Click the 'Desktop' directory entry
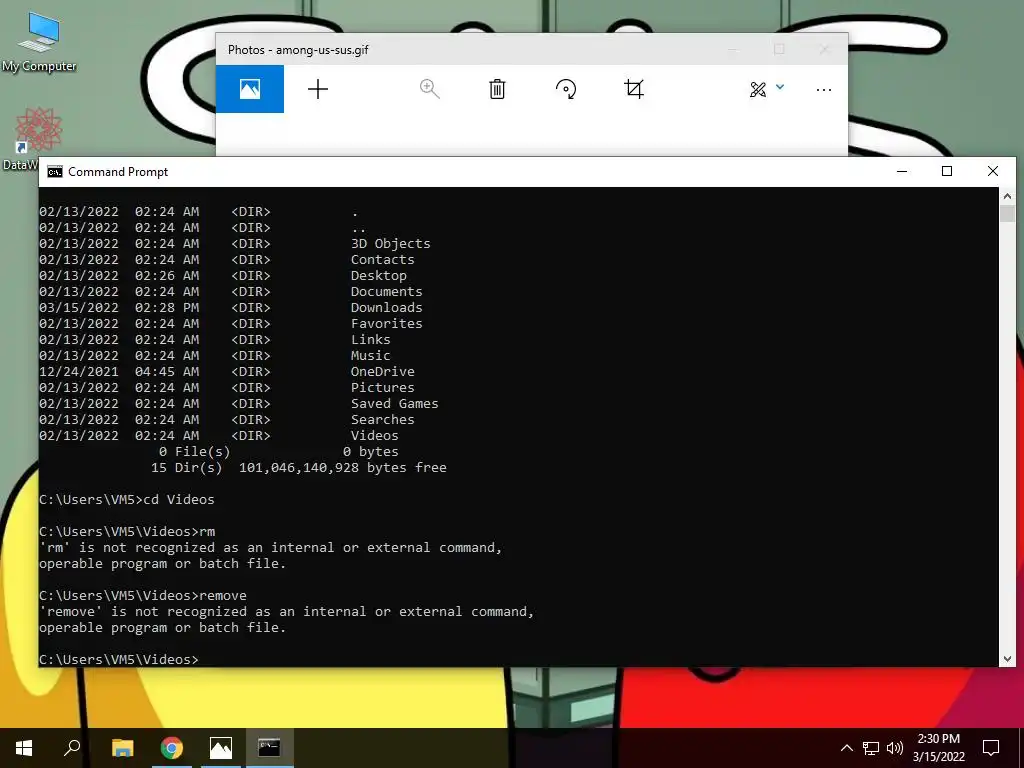 click(379, 276)
